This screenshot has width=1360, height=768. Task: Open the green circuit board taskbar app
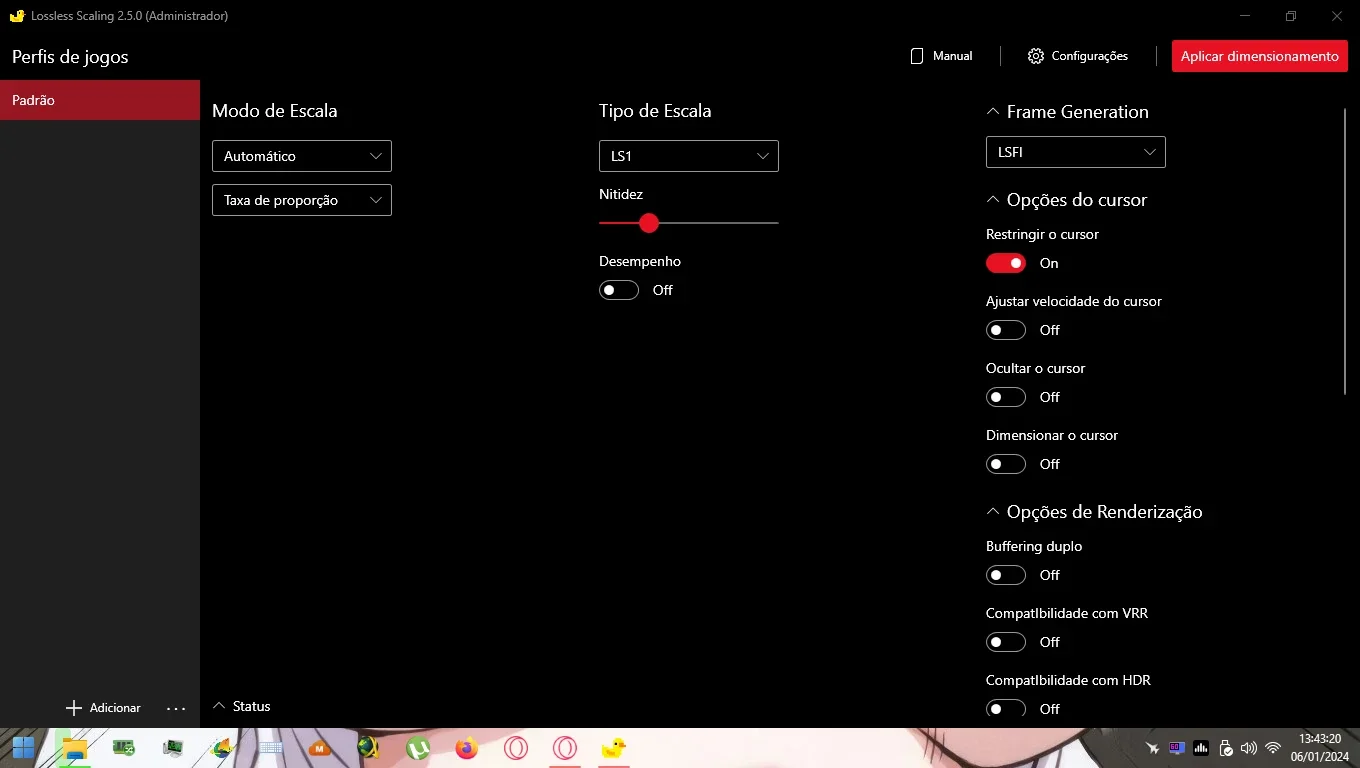124,748
